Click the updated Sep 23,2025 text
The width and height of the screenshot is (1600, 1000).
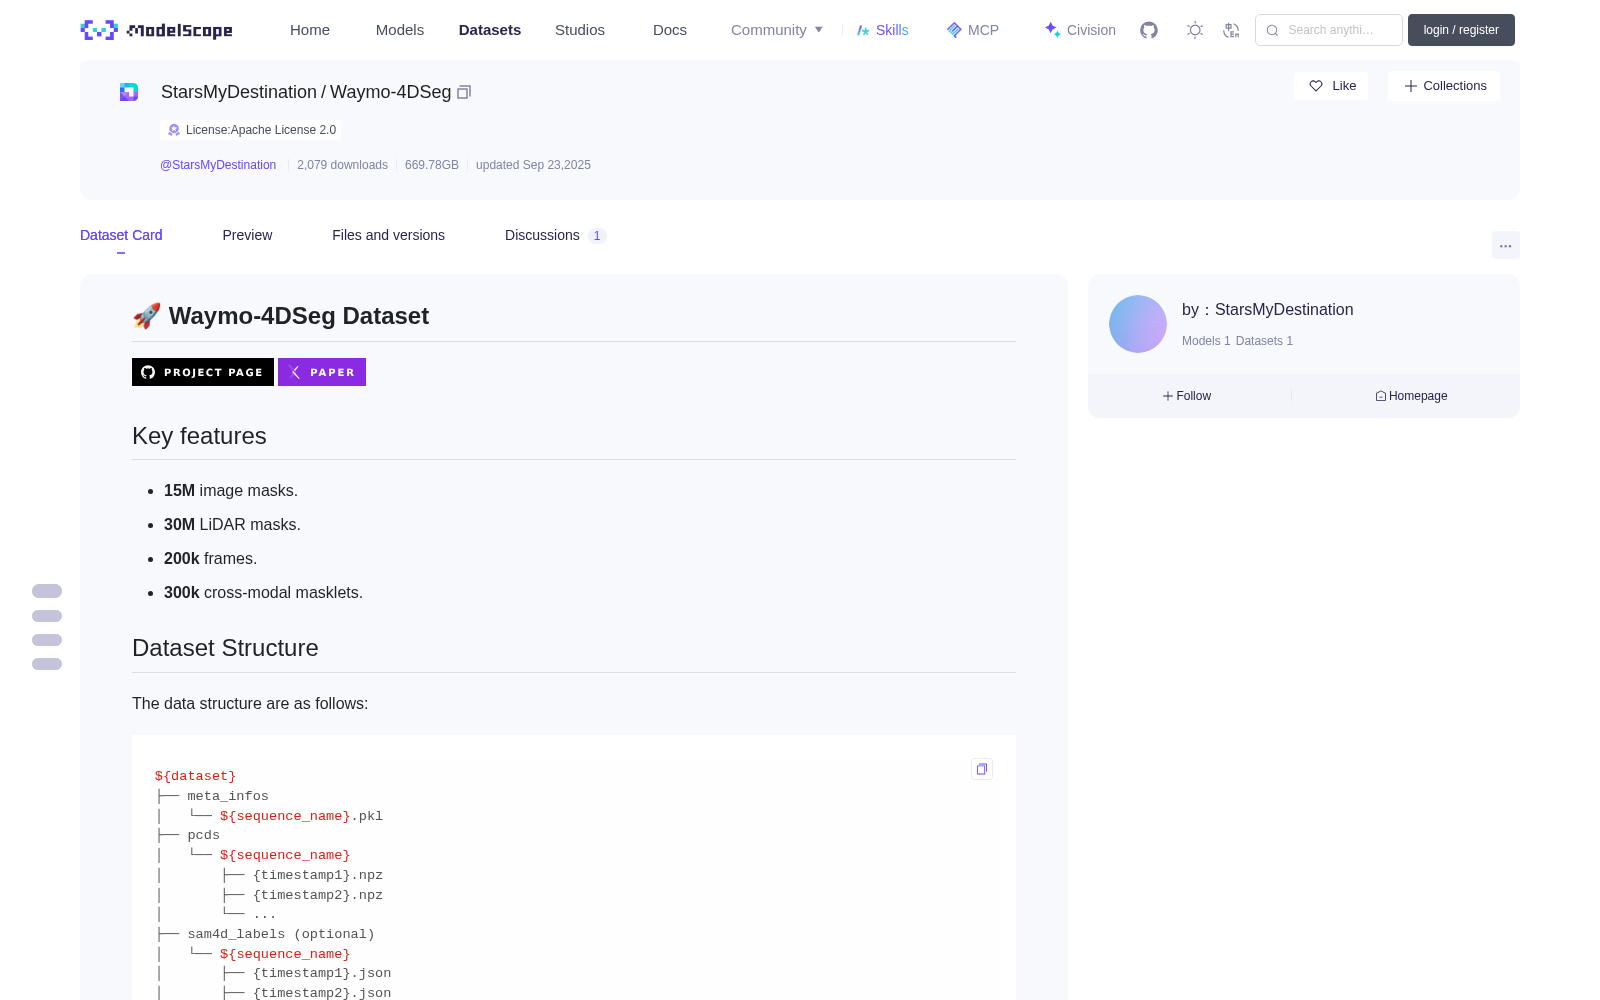(x=533, y=165)
